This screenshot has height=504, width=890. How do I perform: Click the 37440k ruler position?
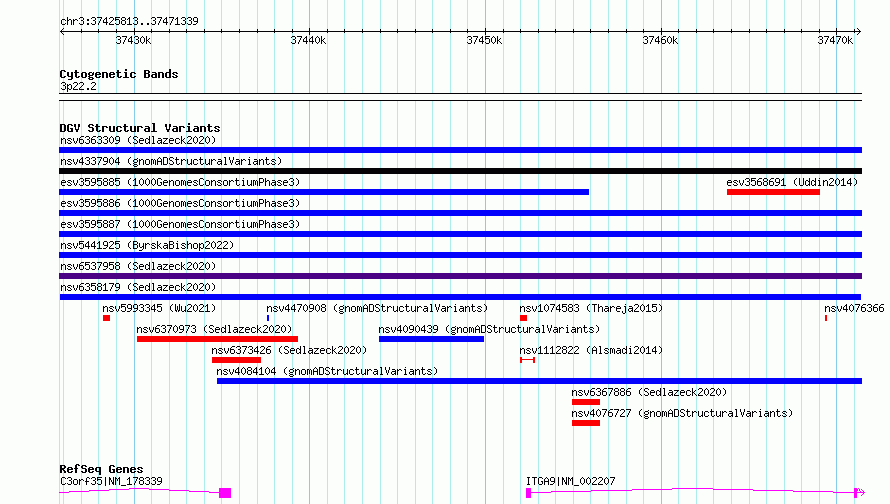(x=308, y=40)
